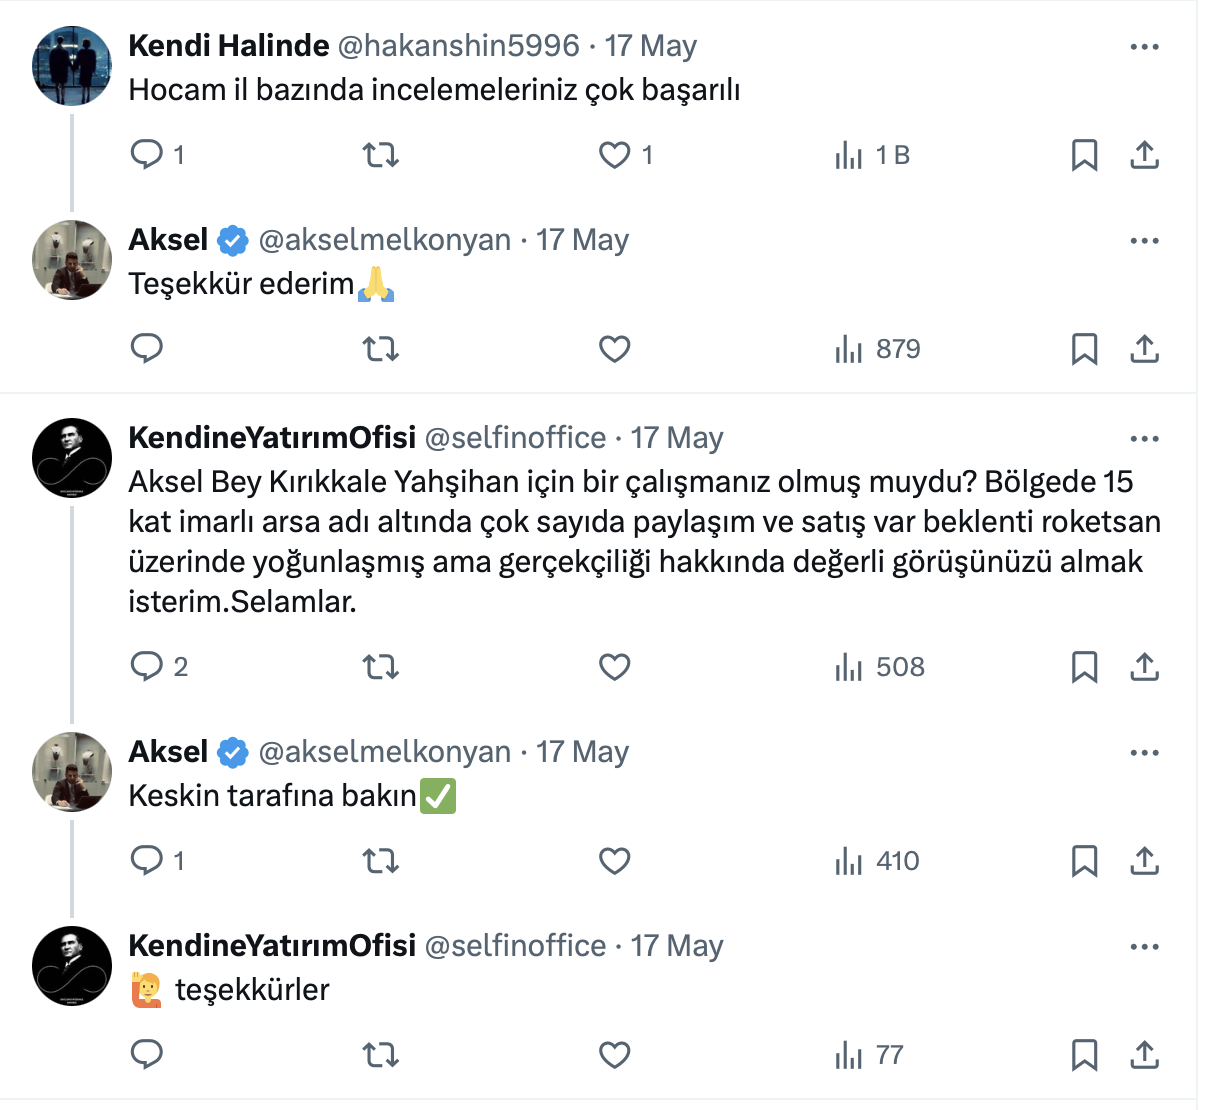This screenshot has width=1208, height=1110.
Task: Like Kendi Halinde's tweet
Action: [614, 155]
